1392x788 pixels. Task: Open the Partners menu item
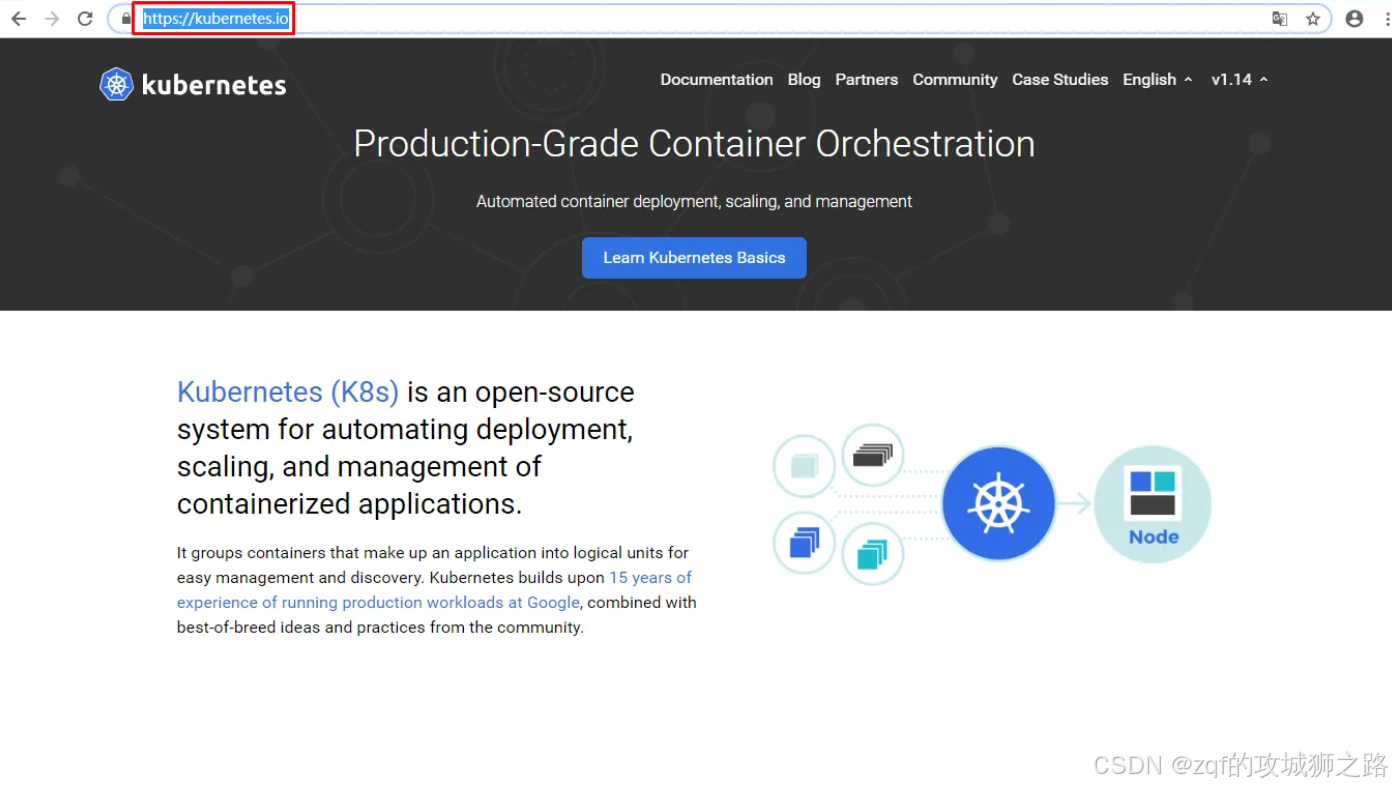point(866,80)
